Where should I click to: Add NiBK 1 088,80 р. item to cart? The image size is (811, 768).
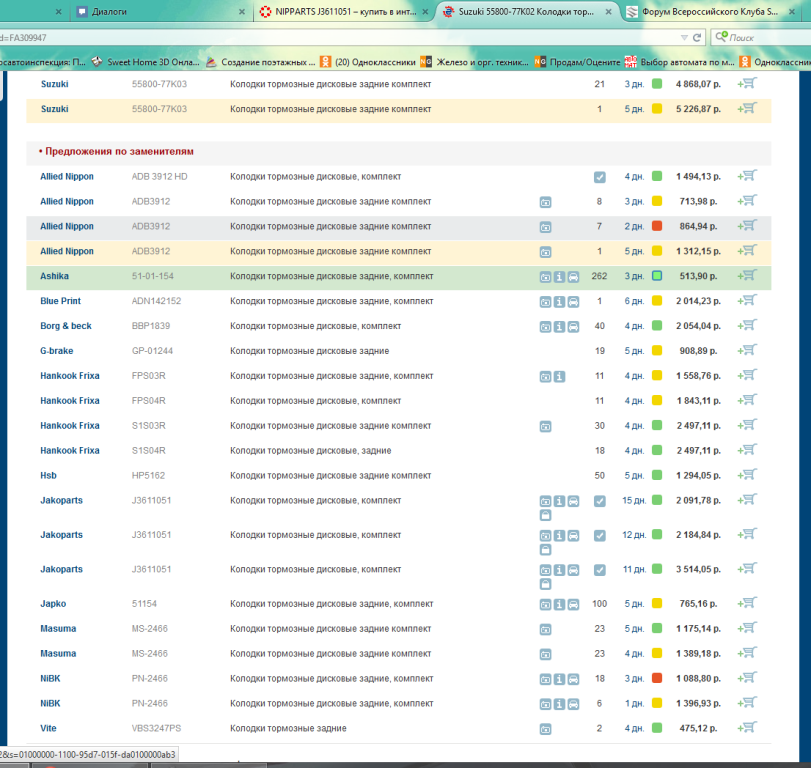747,678
